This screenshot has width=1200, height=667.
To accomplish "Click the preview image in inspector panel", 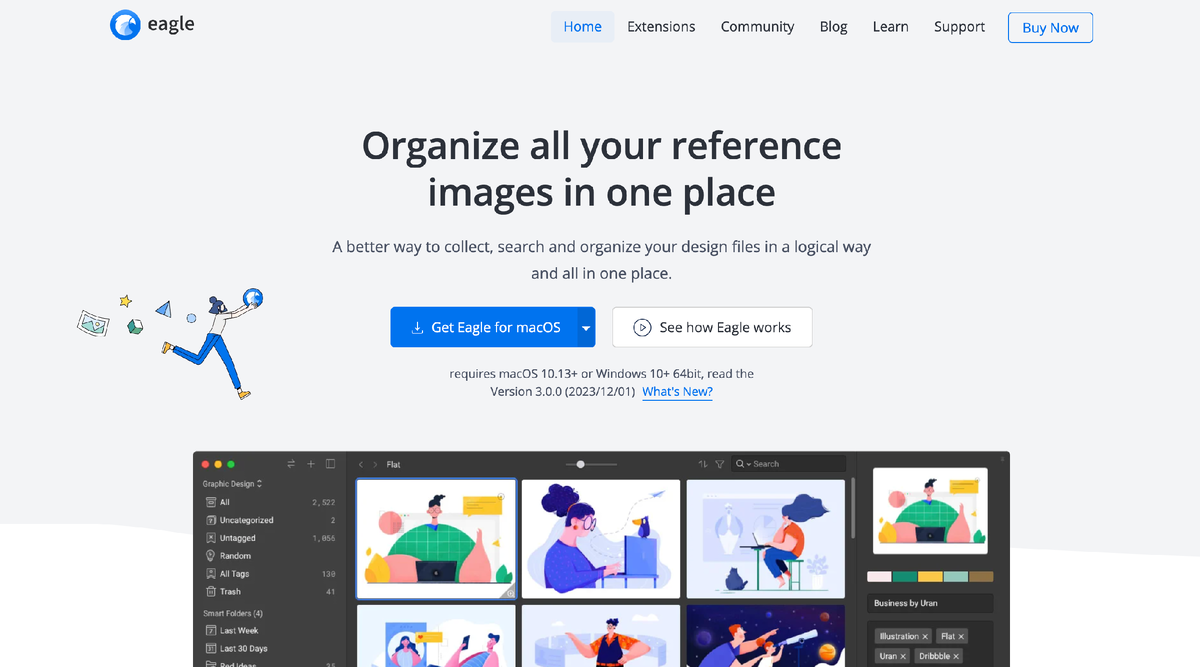I will [x=930, y=511].
